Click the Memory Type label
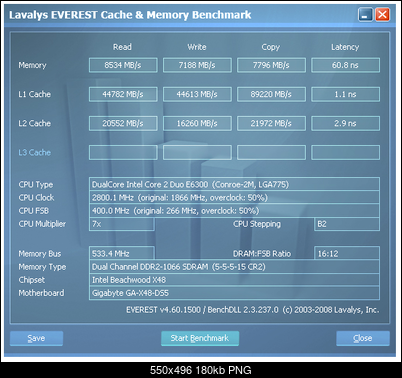This screenshot has height=378, width=402. (x=42, y=267)
